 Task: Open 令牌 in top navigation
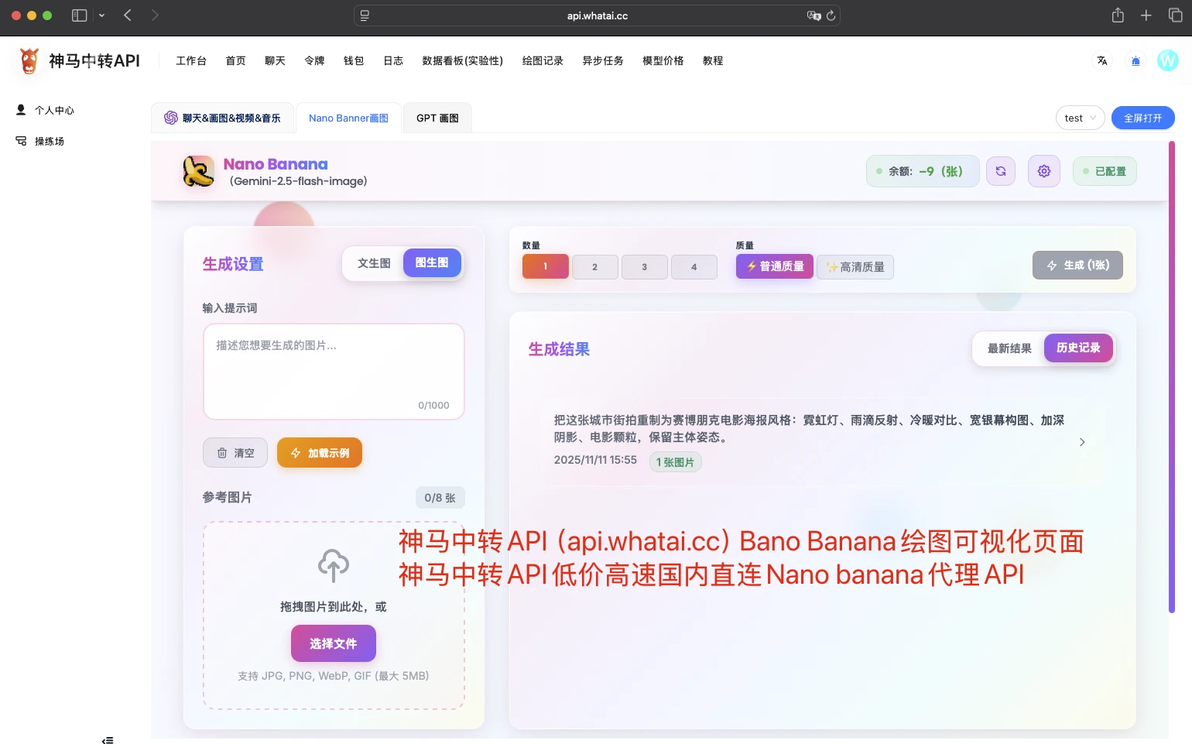click(315, 61)
